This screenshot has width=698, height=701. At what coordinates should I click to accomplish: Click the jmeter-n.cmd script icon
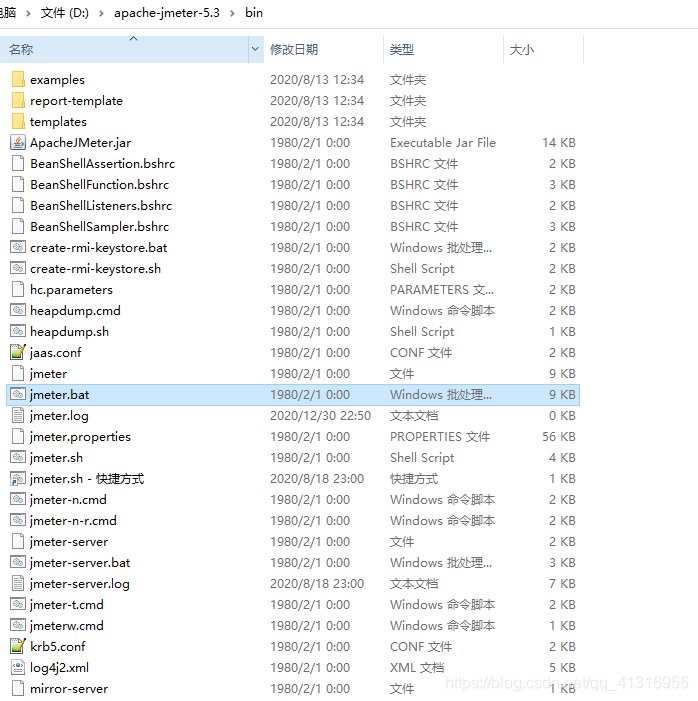[x=18, y=499]
